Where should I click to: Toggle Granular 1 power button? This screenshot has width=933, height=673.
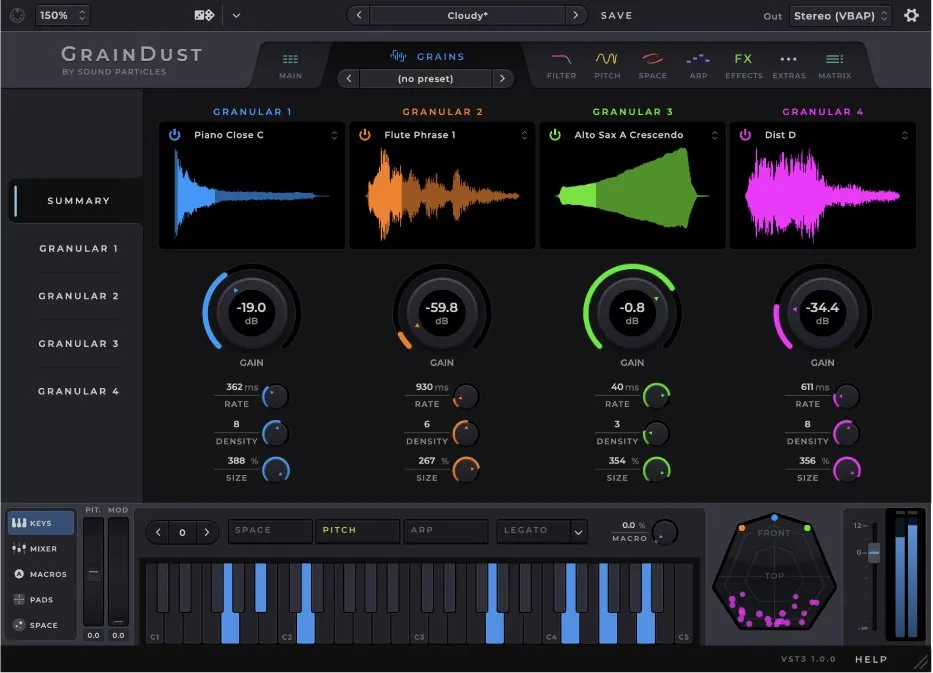174,135
